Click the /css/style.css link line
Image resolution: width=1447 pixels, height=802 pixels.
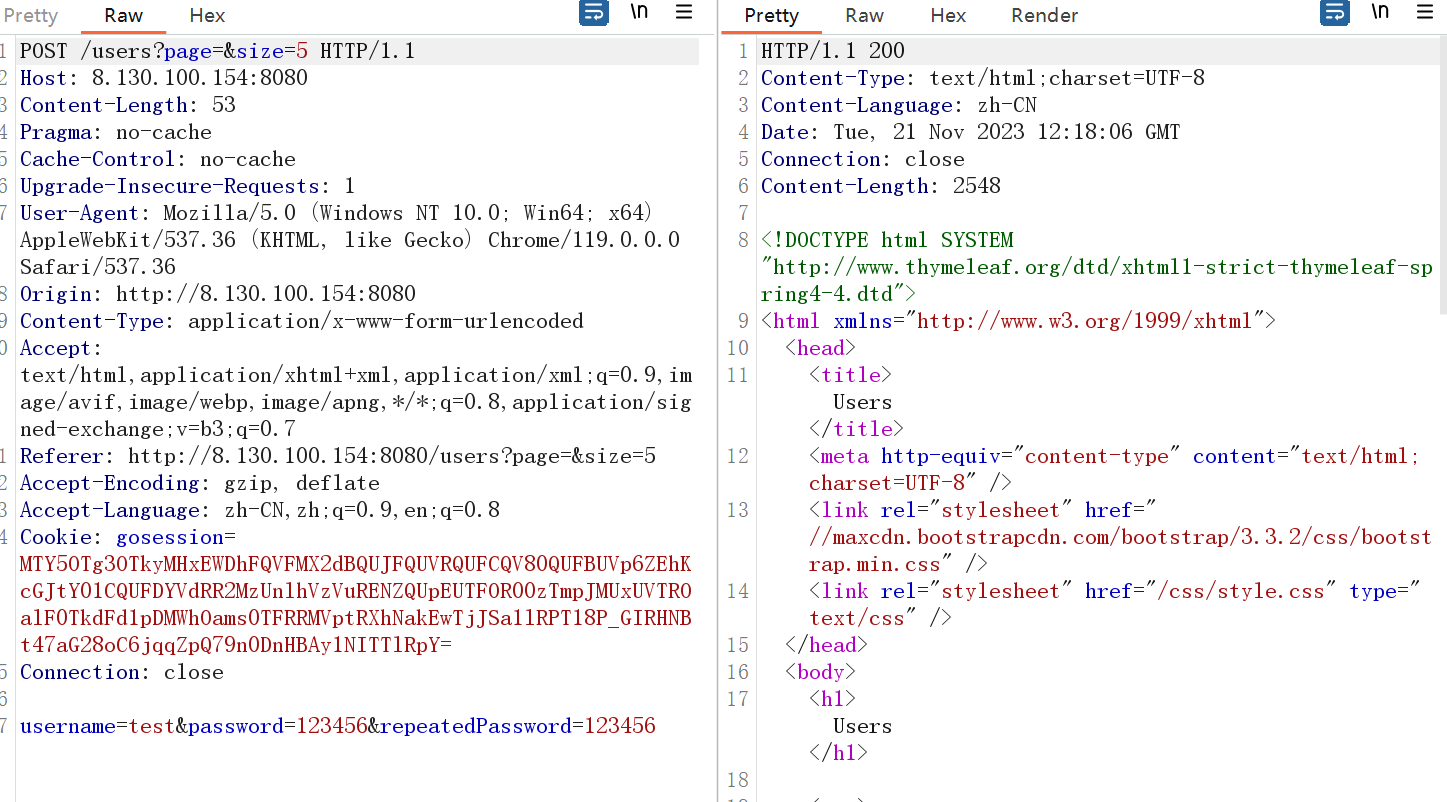coord(1115,591)
